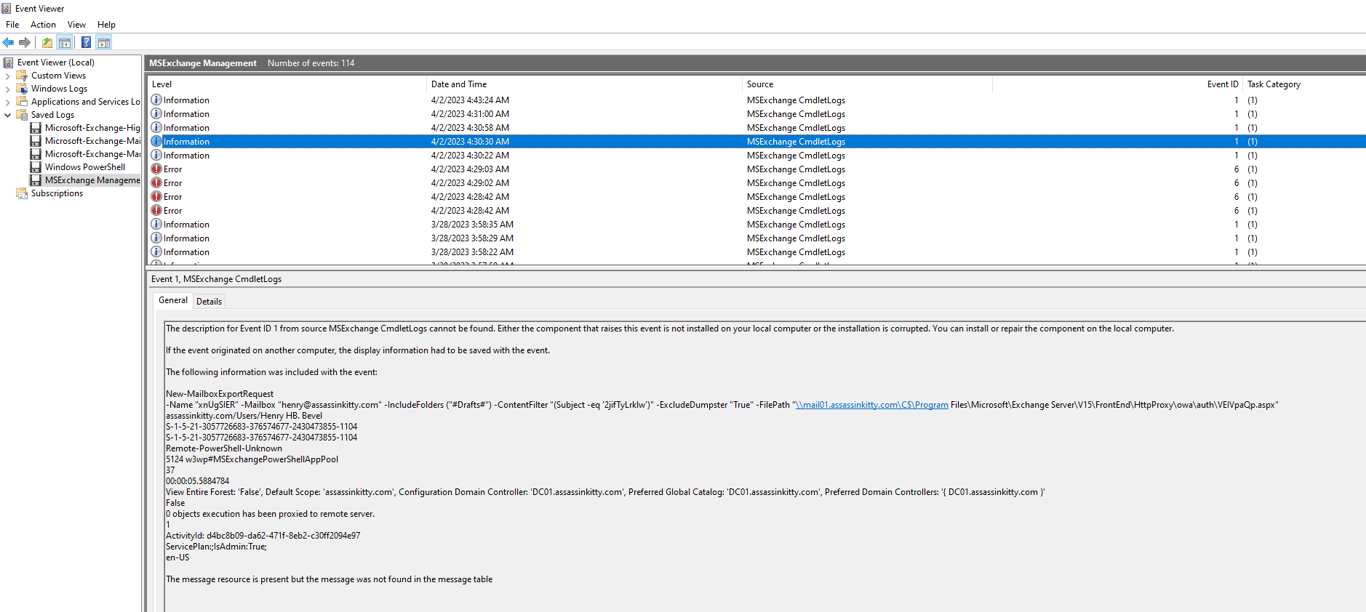Screen dimensions: 1366x612
Task: Click the Information icon of the 4:30:58 AM event
Action: (156, 127)
